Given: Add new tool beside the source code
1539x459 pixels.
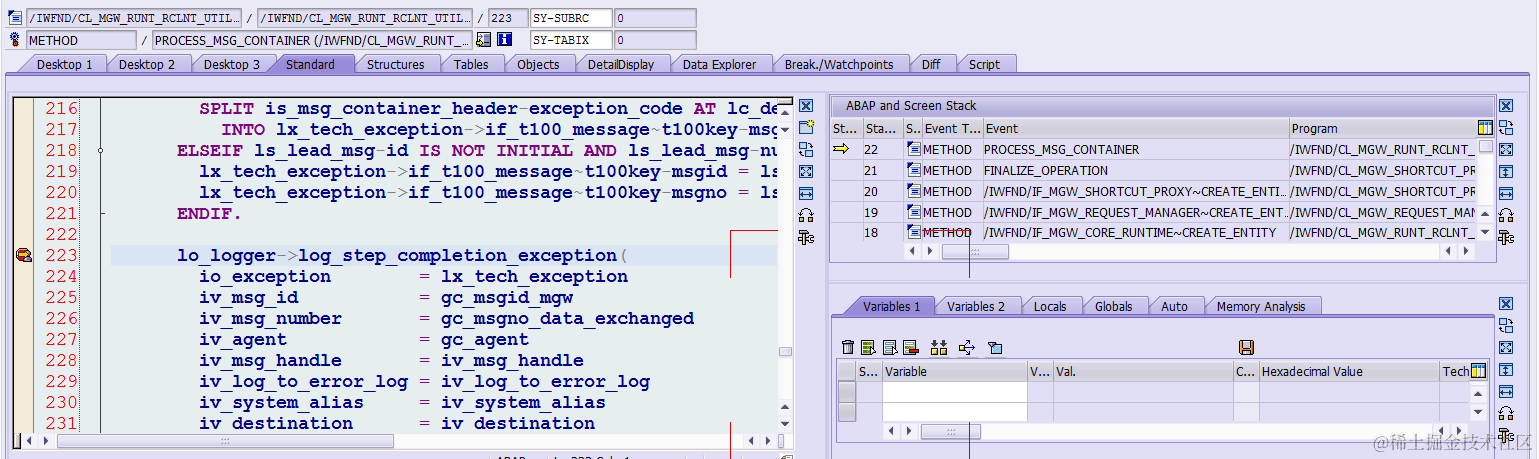Looking at the screenshot, I should (806, 127).
